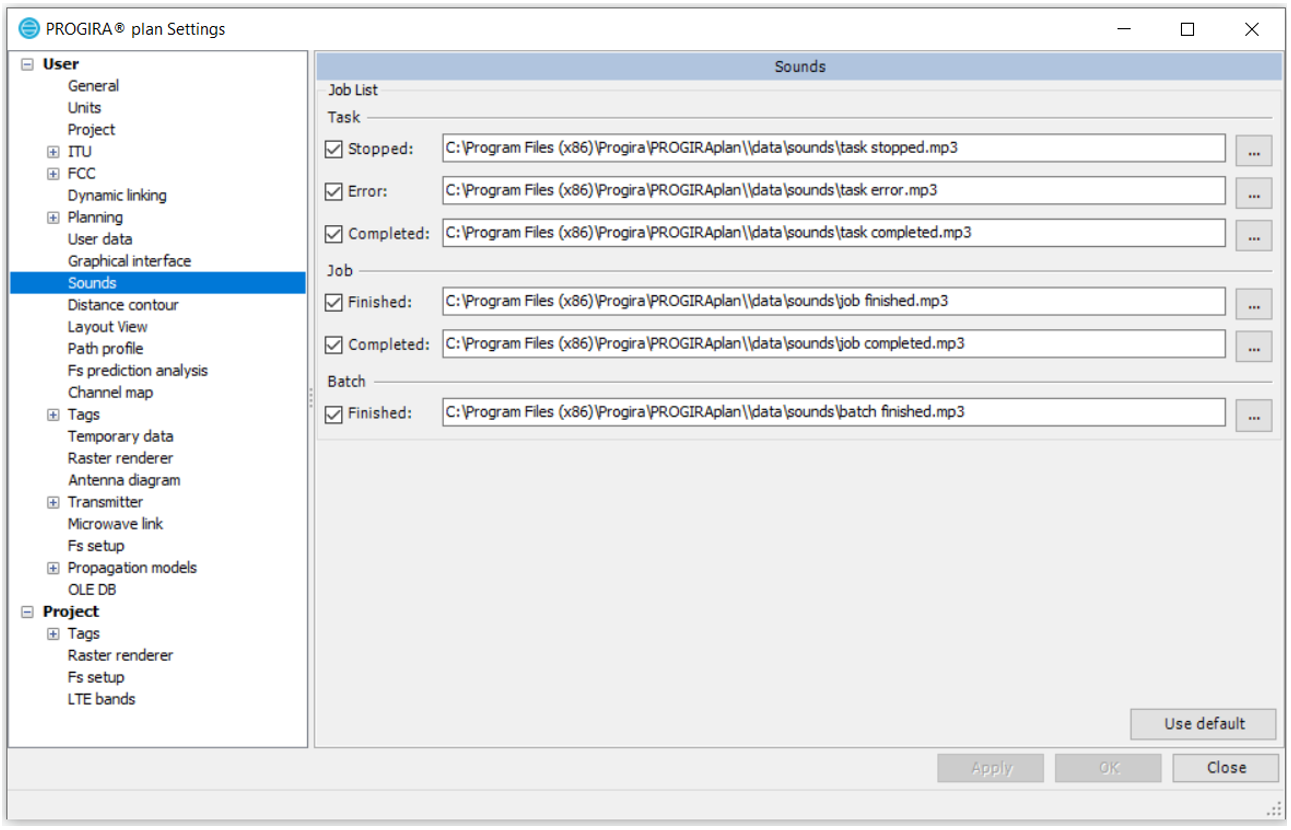Edit the Task Stopped sound path field
Viewport: 1291px width, 830px height.
click(834, 149)
